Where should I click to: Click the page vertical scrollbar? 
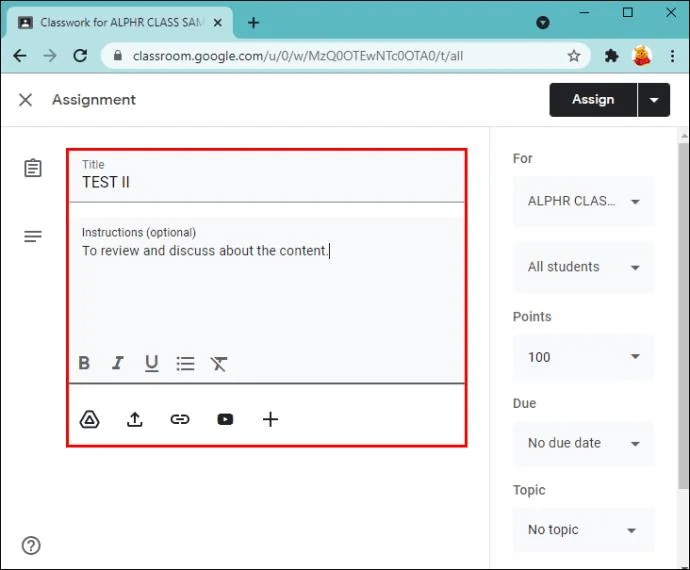click(x=683, y=315)
